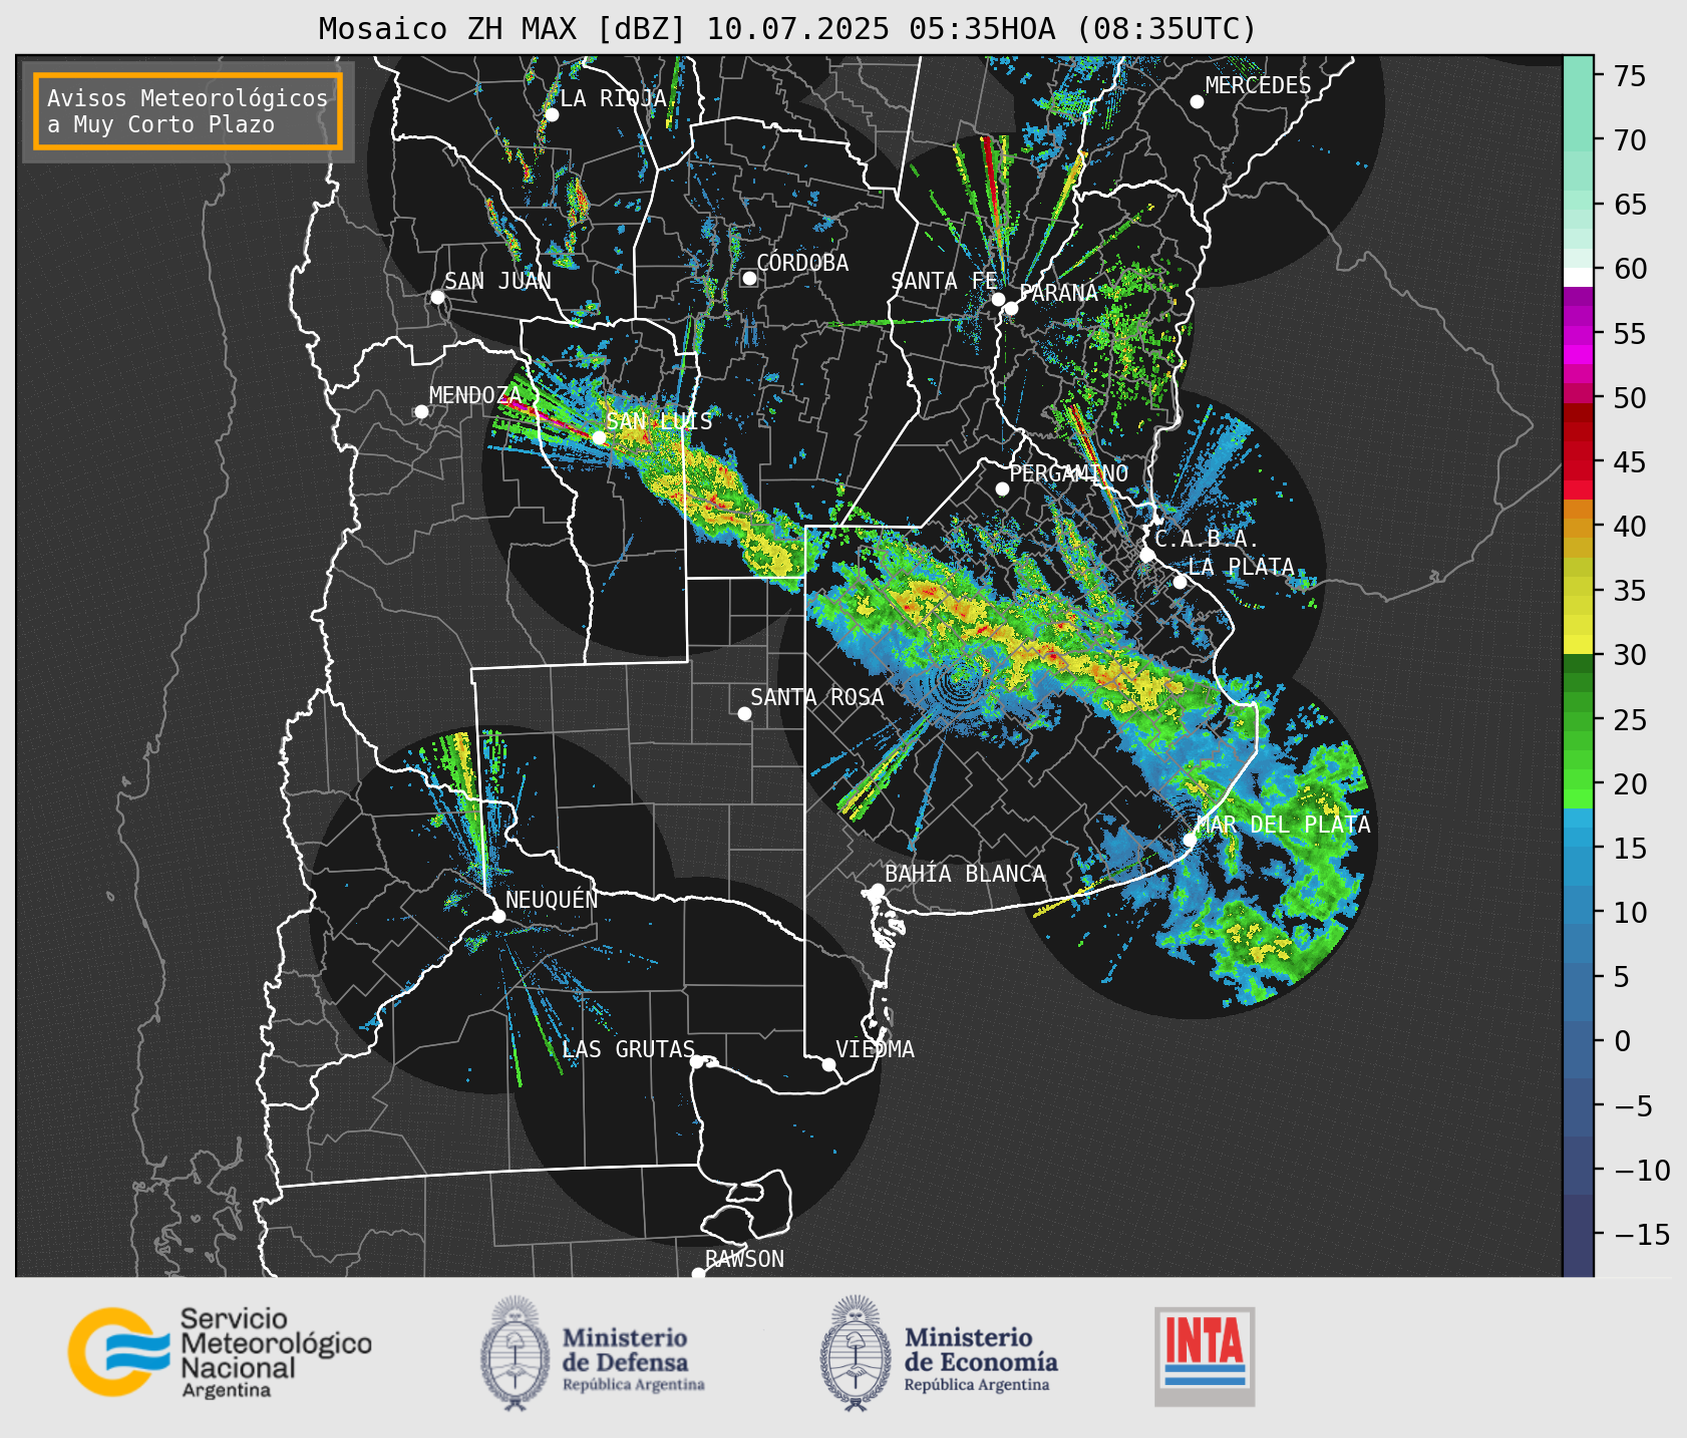
Task: Click the 60 dBZ white colorbar segment
Action: (1578, 276)
